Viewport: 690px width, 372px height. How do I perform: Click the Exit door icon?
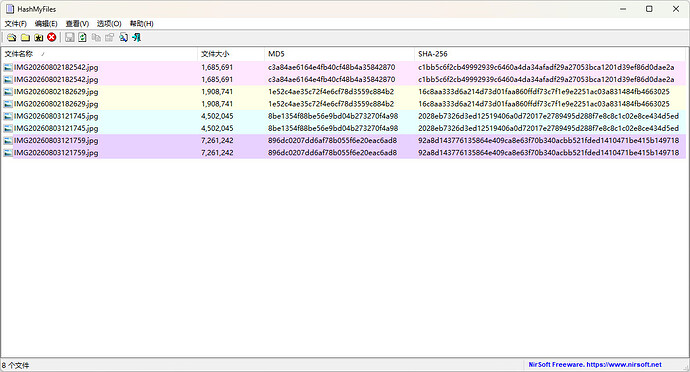point(136,37)
